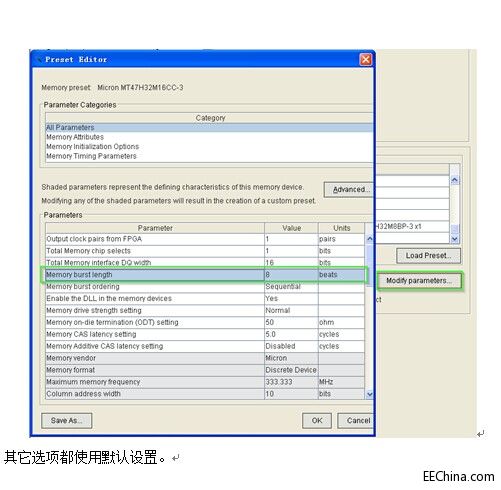Screen dimensions: 501x490
Task: Open the Advanced settings button
Action: [x=349, y=190]
